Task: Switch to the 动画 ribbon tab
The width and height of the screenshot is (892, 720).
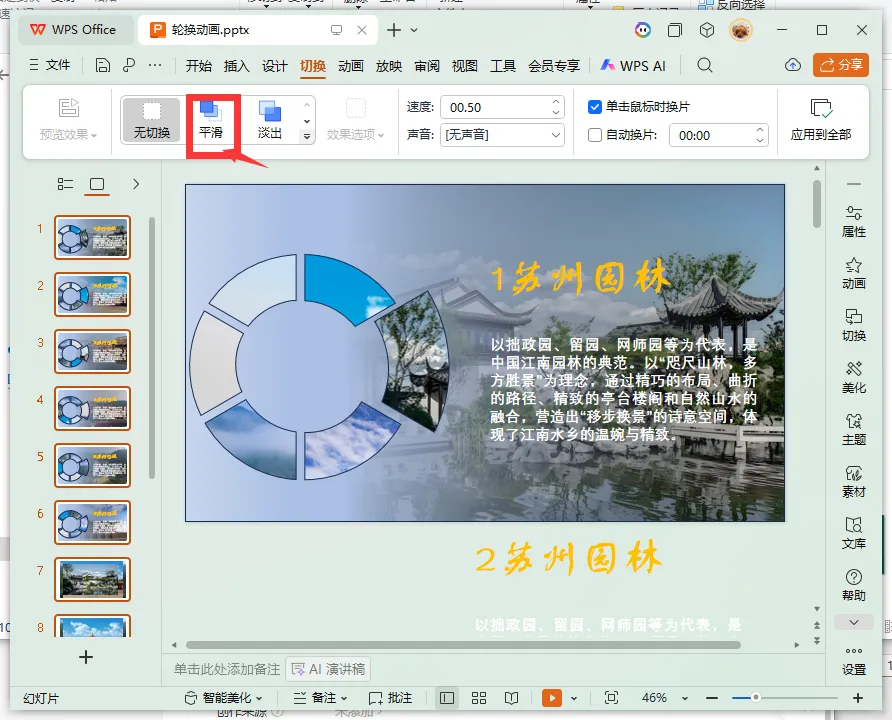Action: coord(350,66)
